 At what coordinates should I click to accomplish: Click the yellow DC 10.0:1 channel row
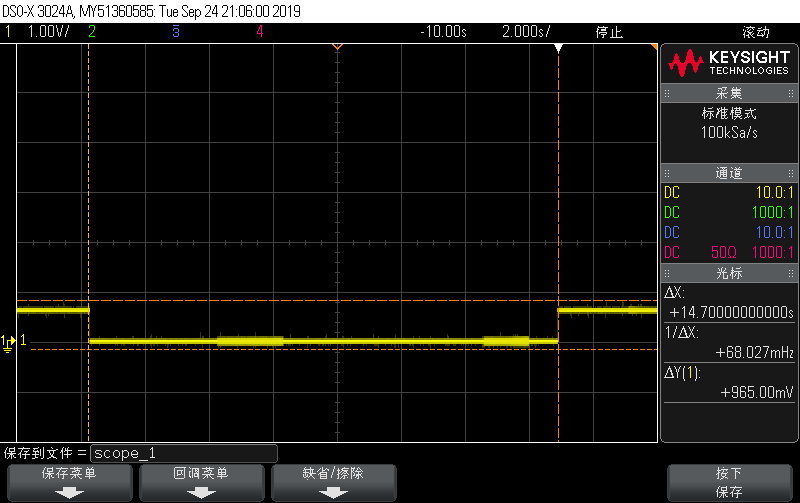click(729, 193)
